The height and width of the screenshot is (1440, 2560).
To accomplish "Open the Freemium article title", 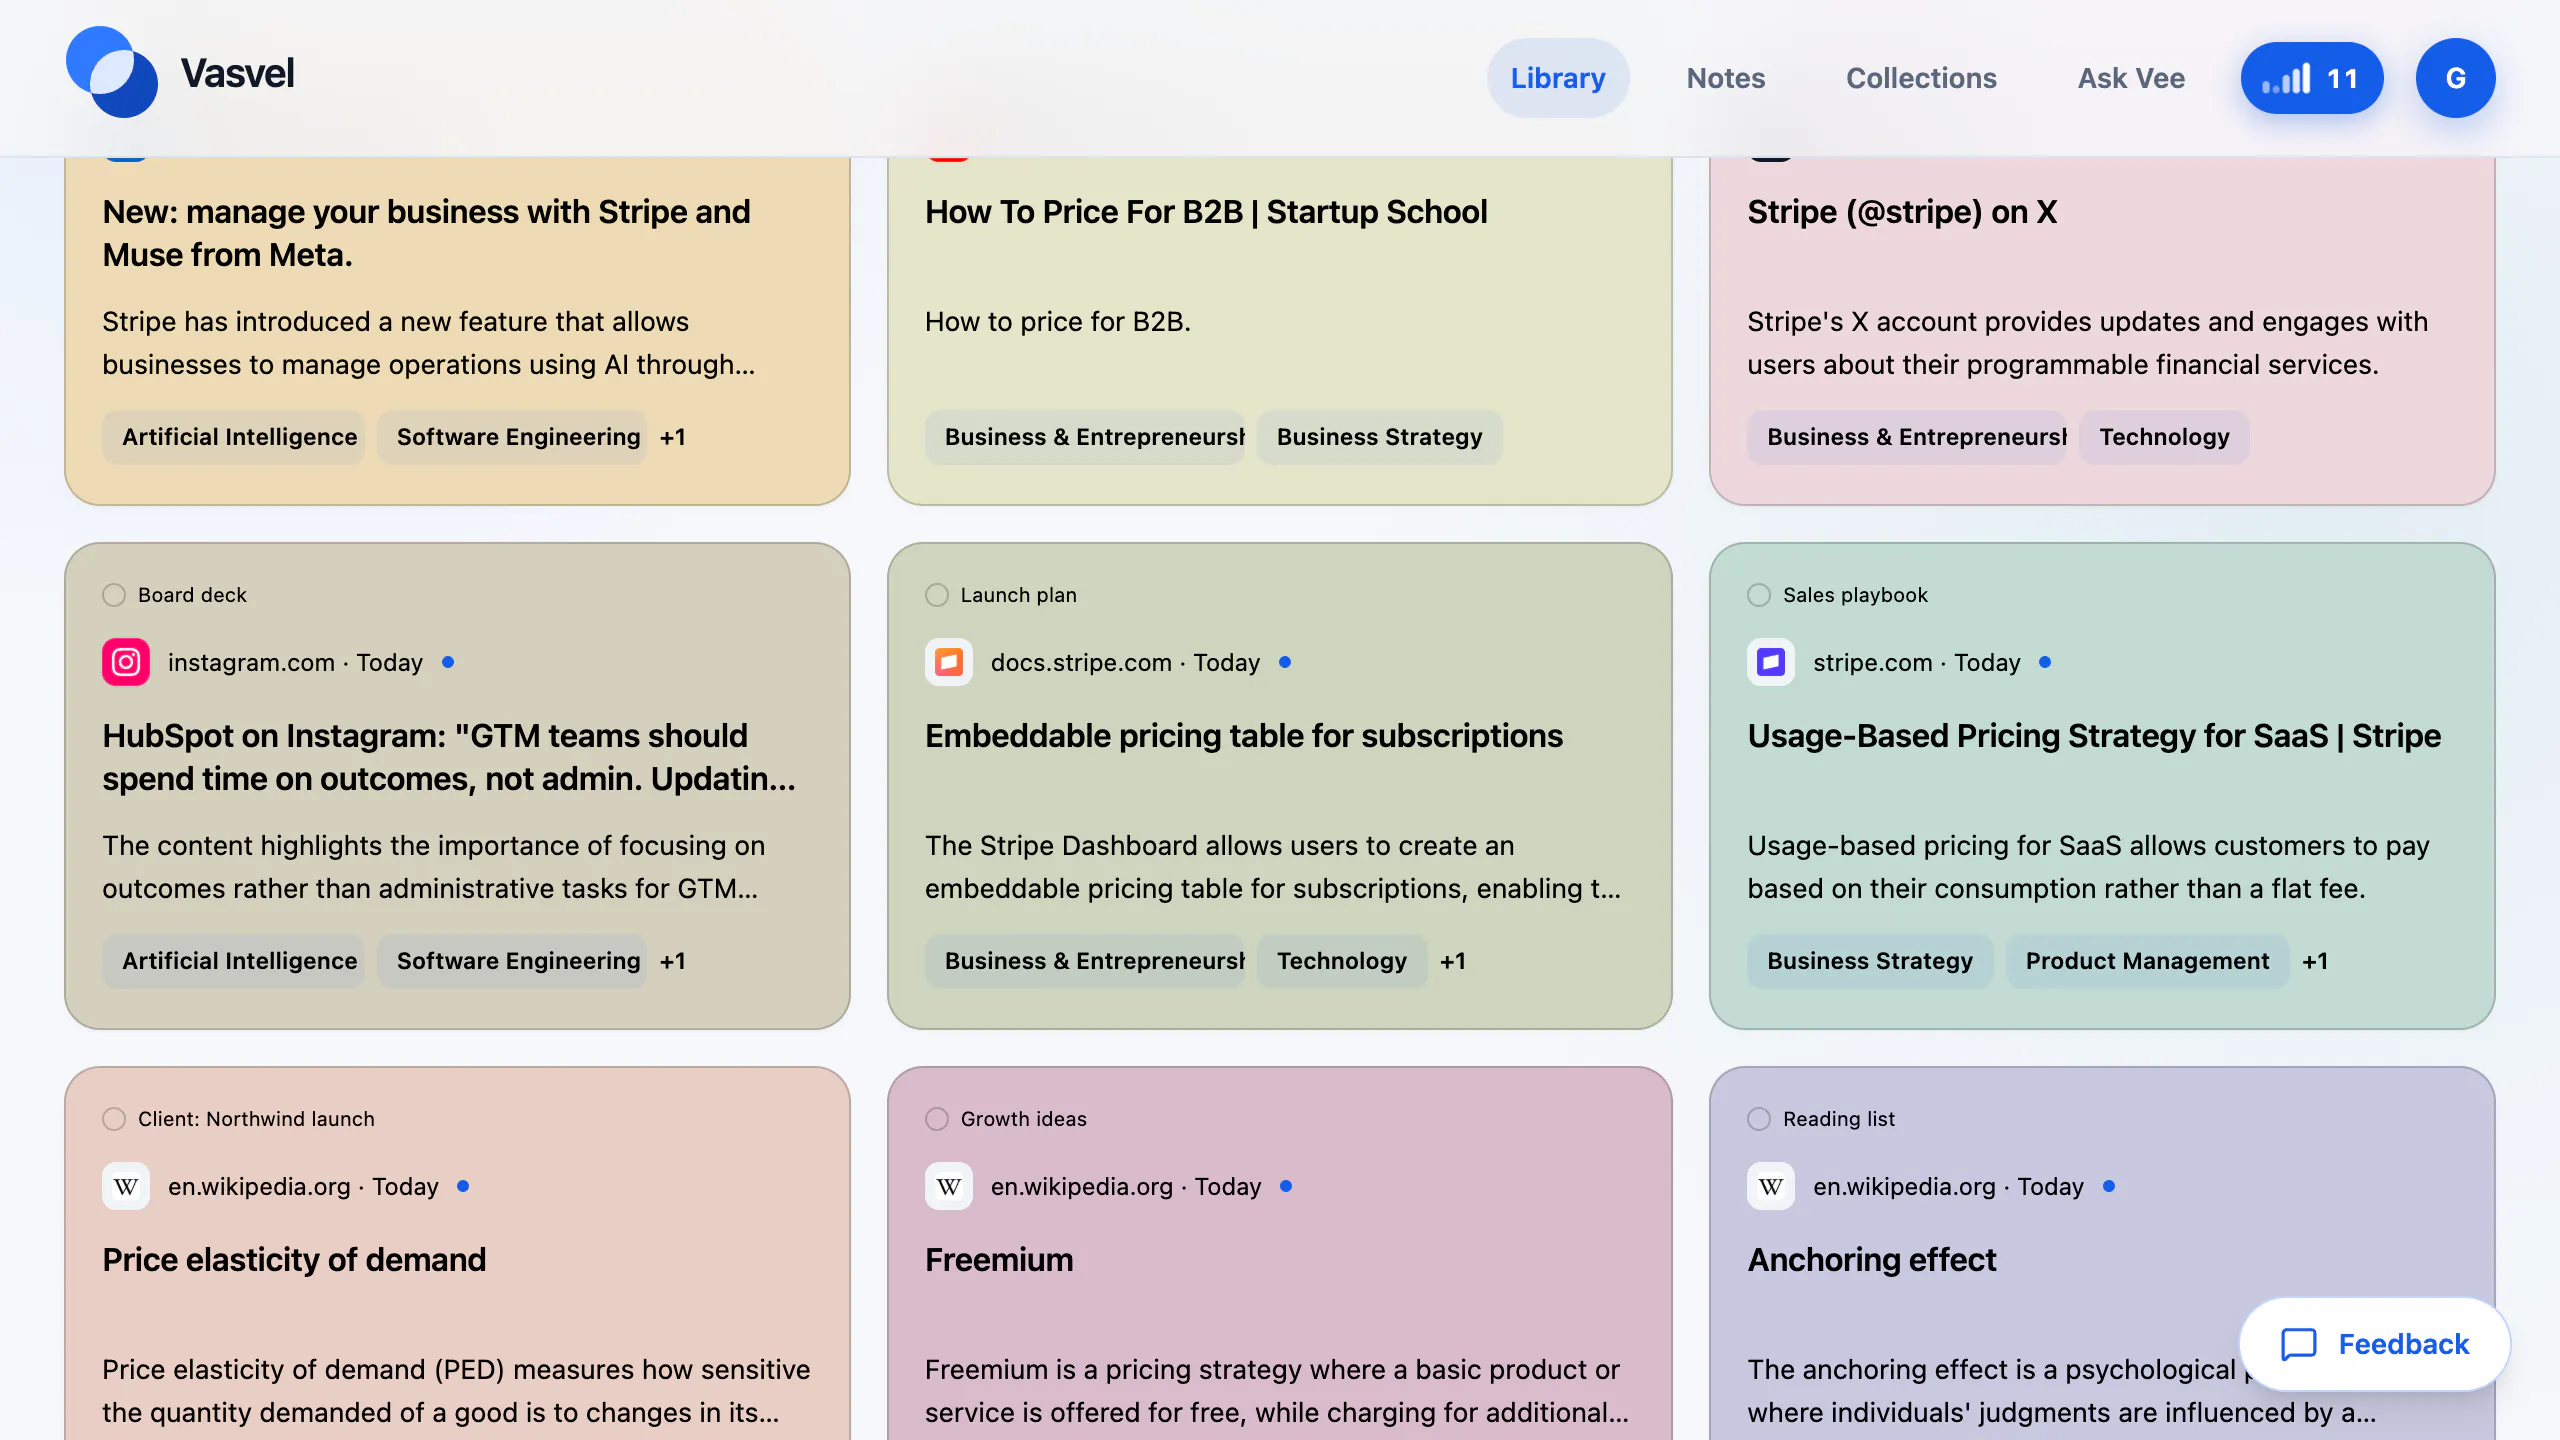I will (999, 1260).
